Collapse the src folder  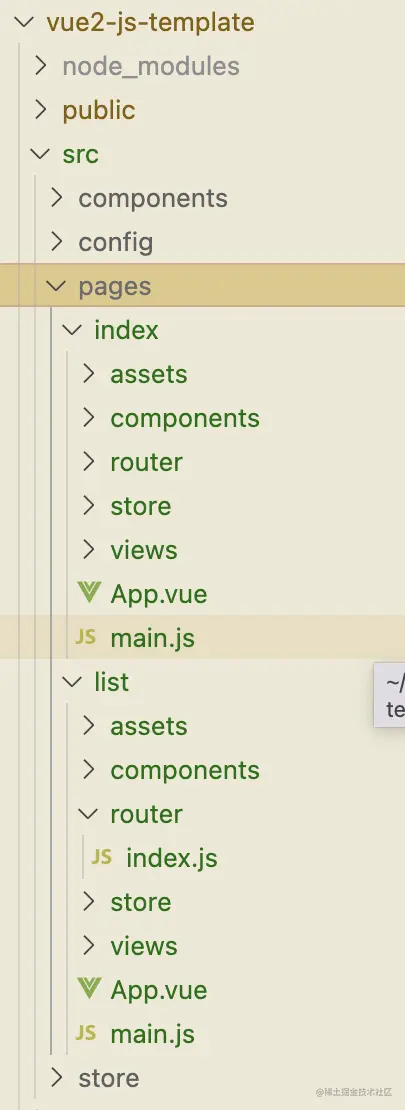click(40, 154)
